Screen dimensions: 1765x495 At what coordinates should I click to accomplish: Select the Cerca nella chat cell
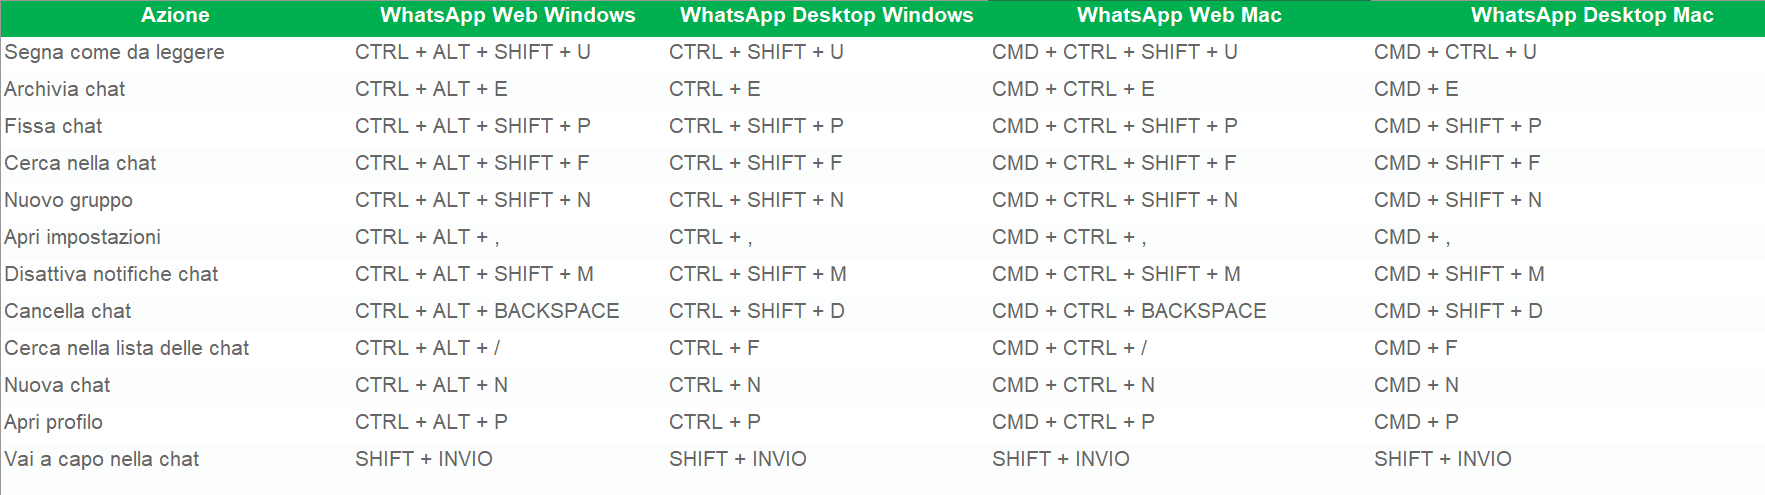pos(80,163)
